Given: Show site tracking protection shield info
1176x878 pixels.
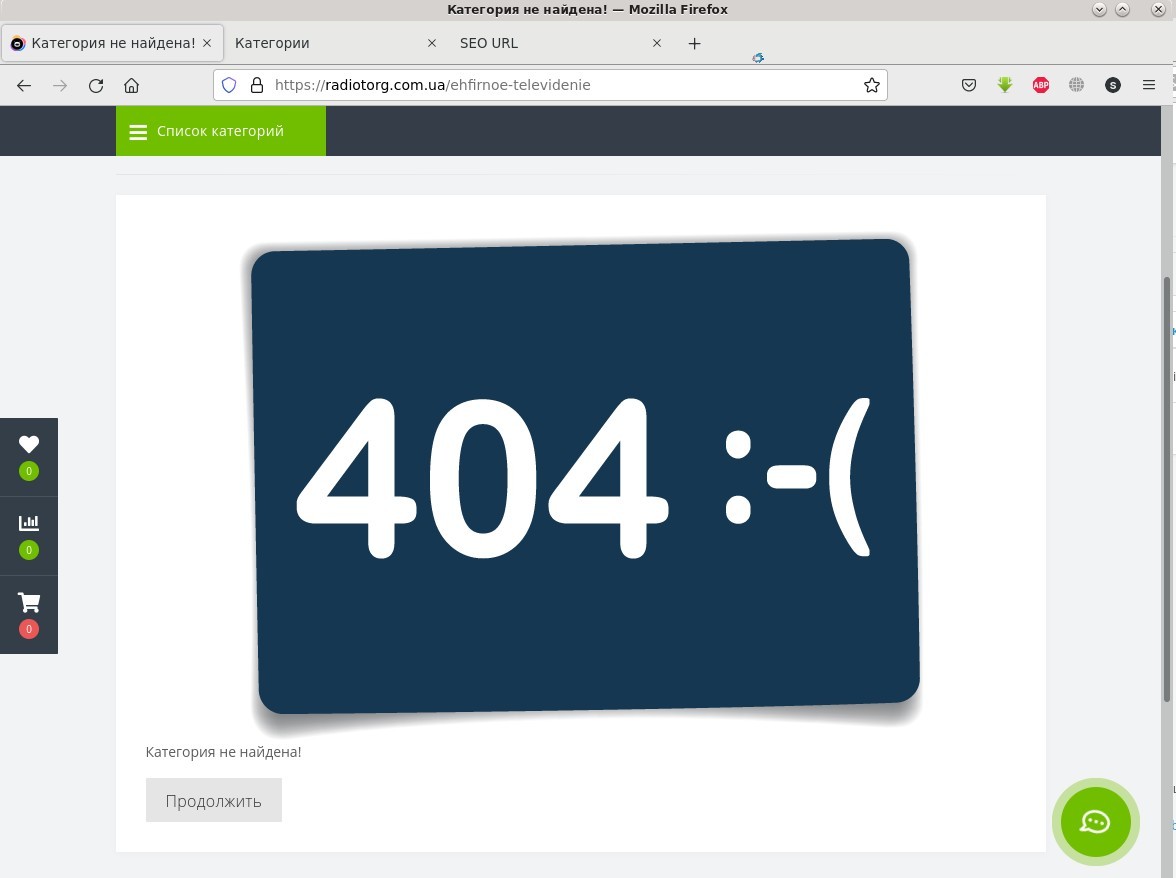Looking at the screenshot, I should tap(229, 85).
